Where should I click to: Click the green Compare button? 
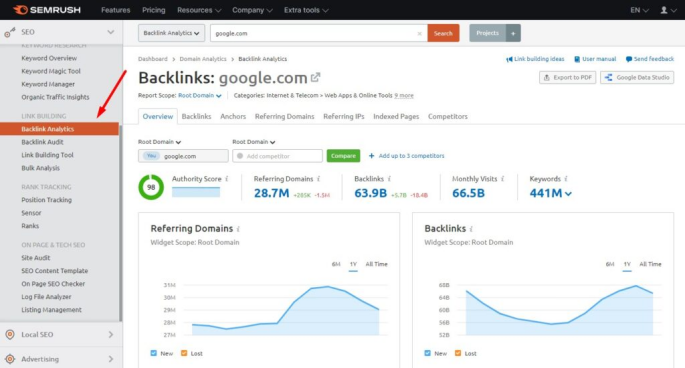343,156
